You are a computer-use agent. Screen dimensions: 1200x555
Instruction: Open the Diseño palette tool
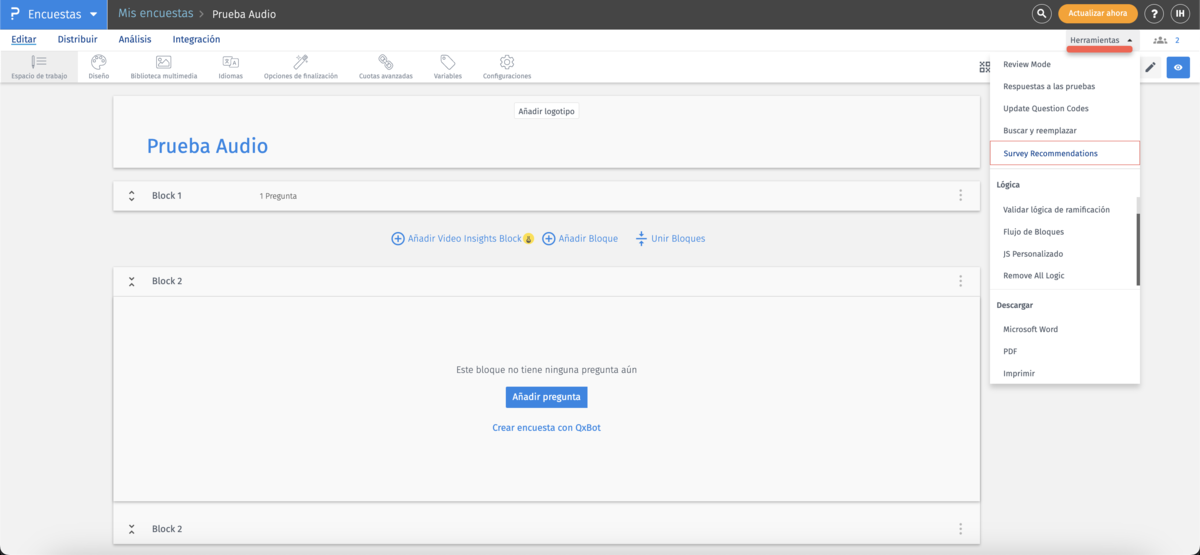point(98,67)
